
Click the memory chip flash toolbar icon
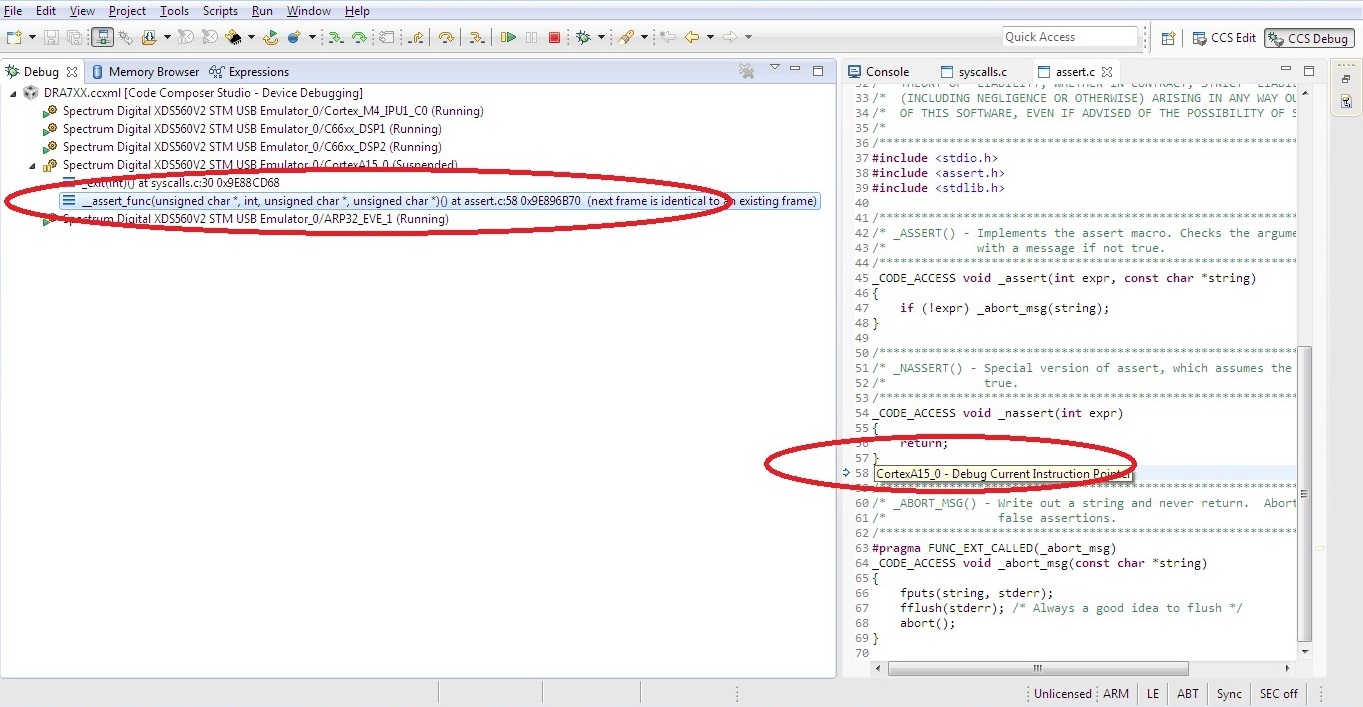pos(234,38)
